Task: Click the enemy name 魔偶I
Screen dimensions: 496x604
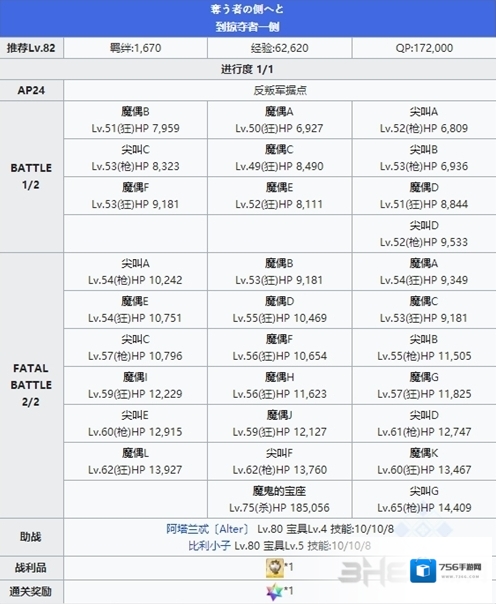Action: 136,377
